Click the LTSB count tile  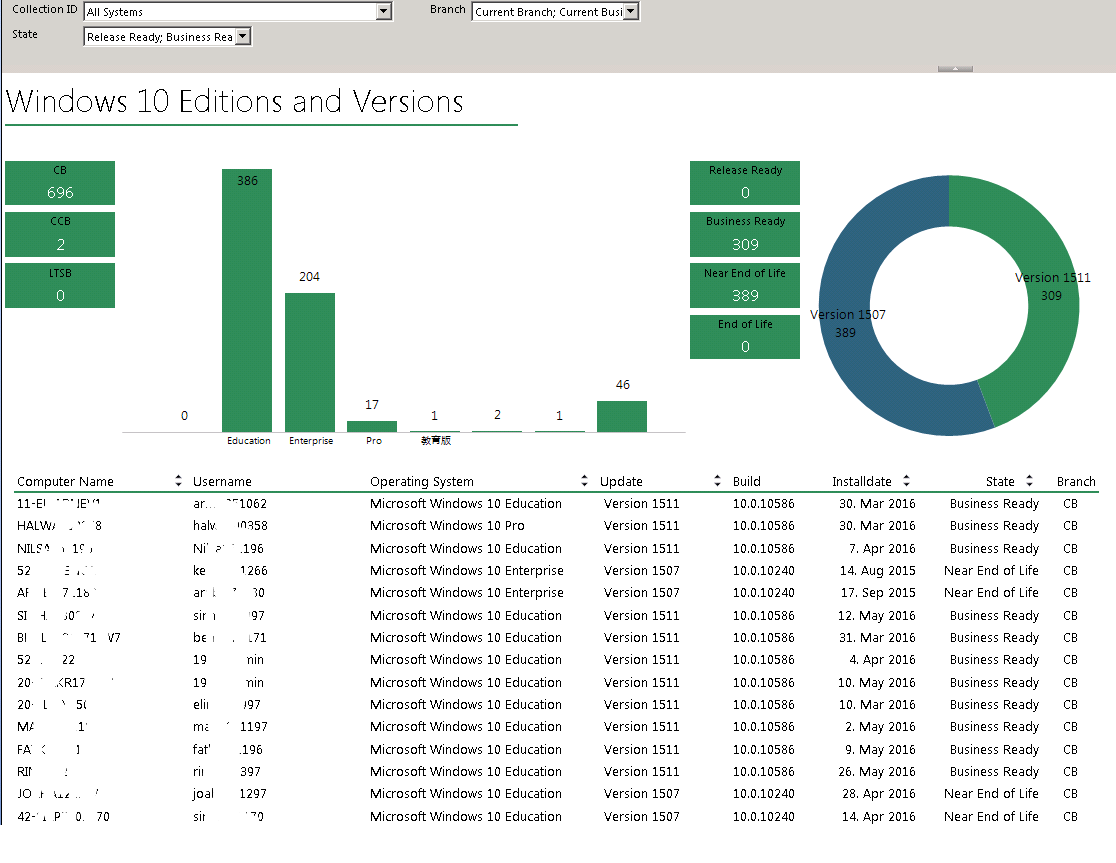coord(60,285)
